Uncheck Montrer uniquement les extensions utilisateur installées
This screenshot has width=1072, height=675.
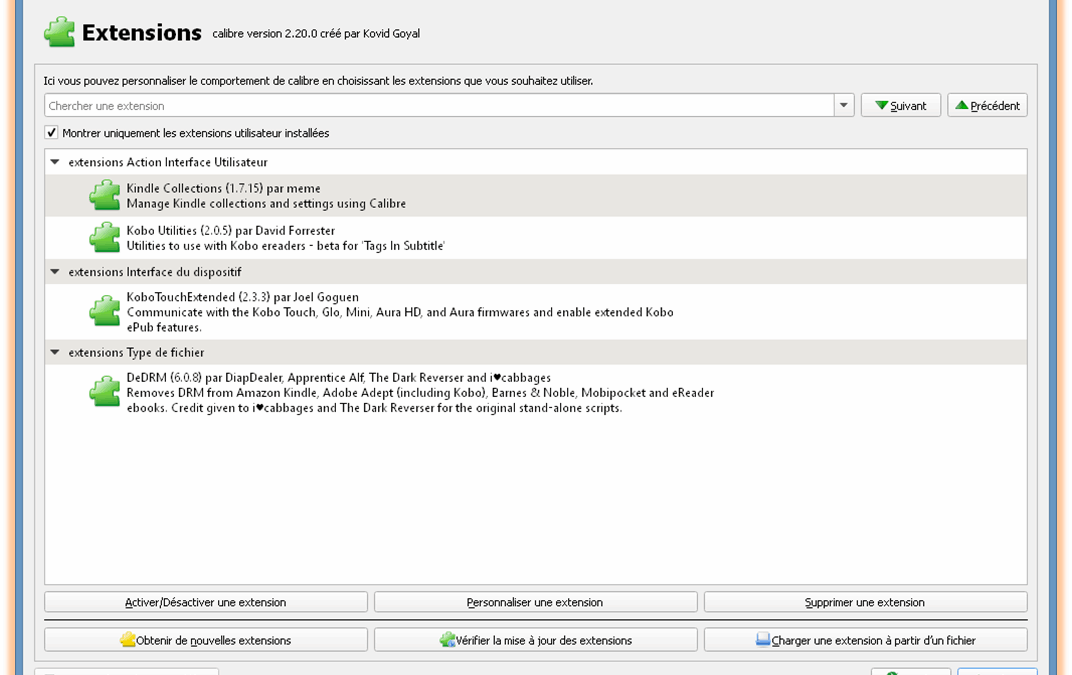point(51,133)
